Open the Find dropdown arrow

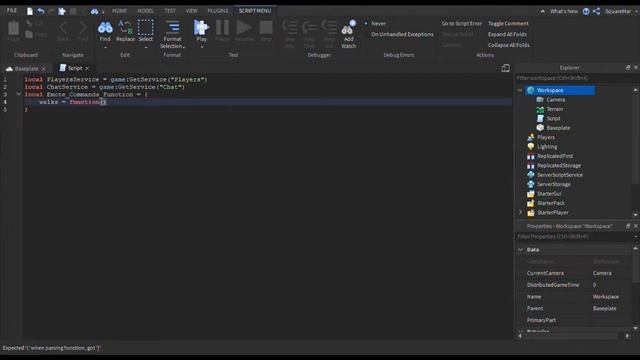[105, 47]
